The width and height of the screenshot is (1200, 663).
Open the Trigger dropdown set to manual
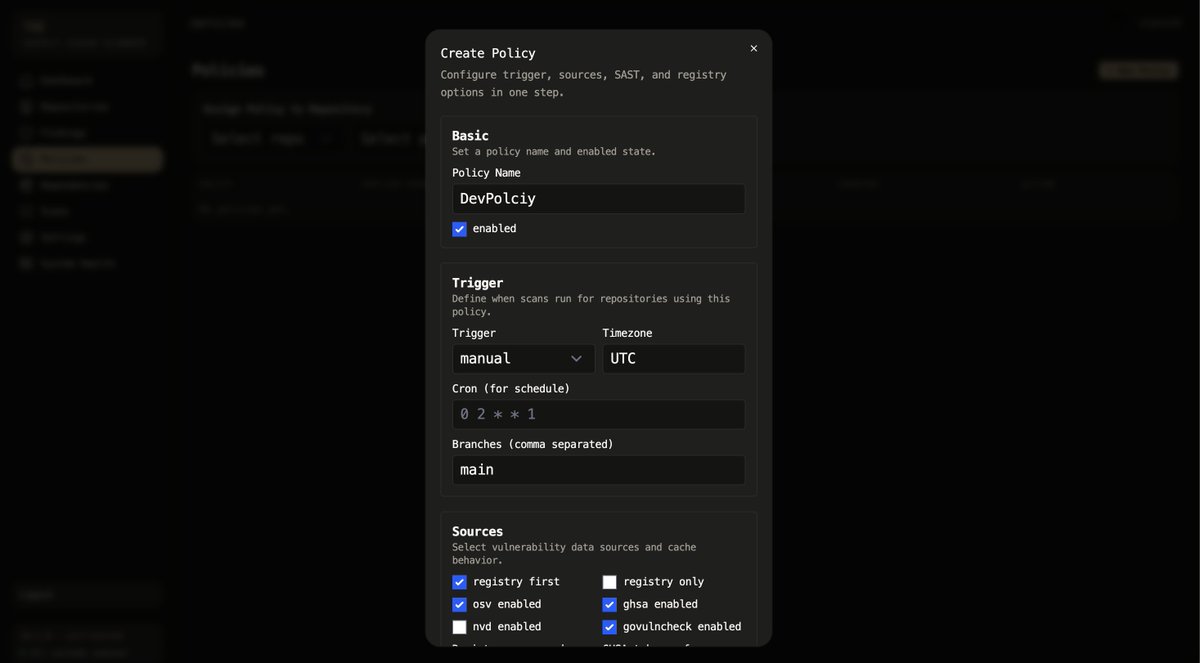(523, 359)
